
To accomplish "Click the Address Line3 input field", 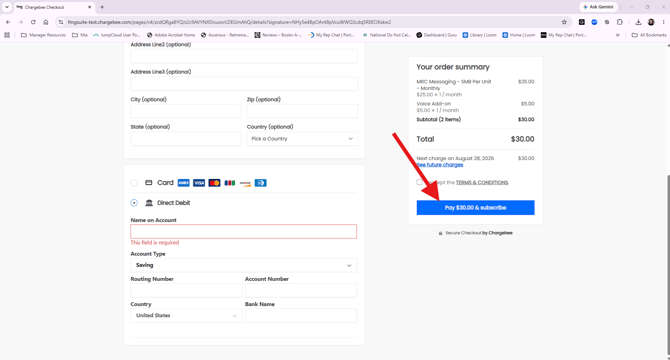I will point(244,83).
